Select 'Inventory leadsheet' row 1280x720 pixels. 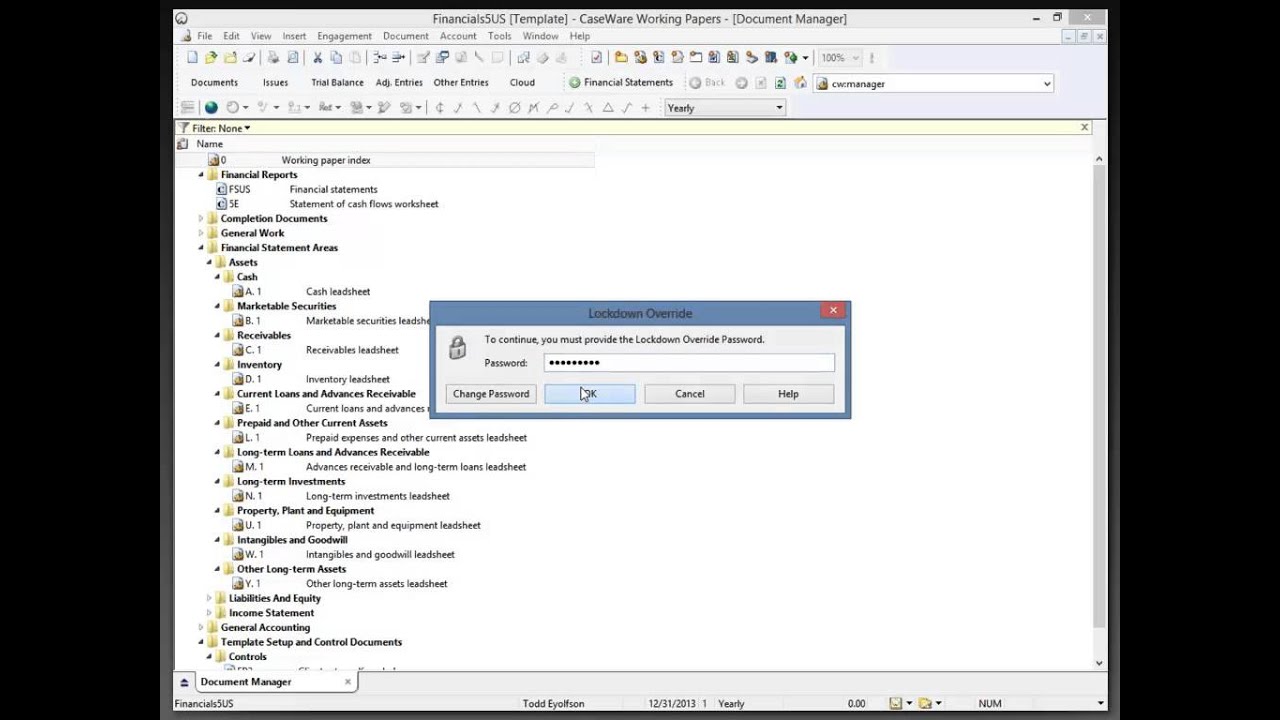coord(348,379)
